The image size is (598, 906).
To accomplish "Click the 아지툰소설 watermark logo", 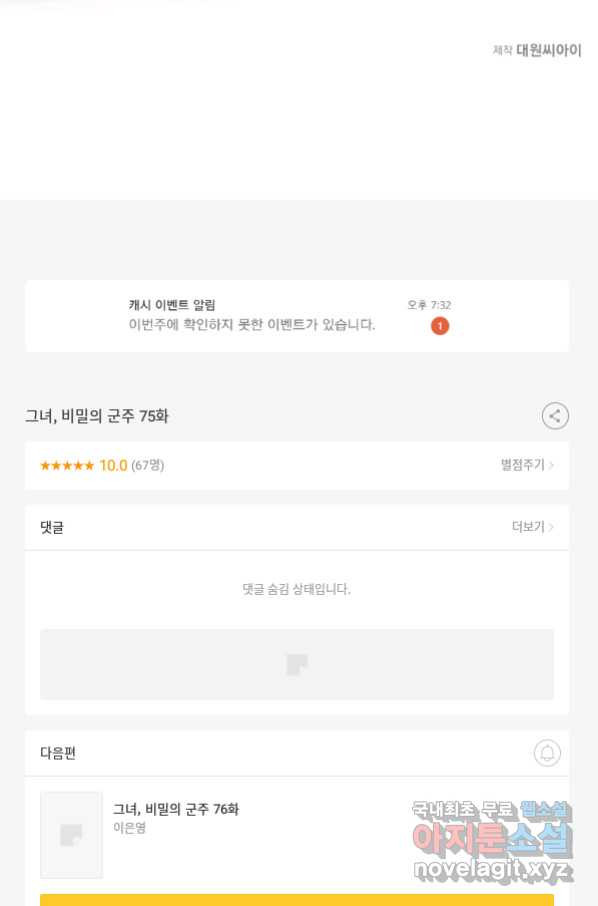I will coord(492,838).
